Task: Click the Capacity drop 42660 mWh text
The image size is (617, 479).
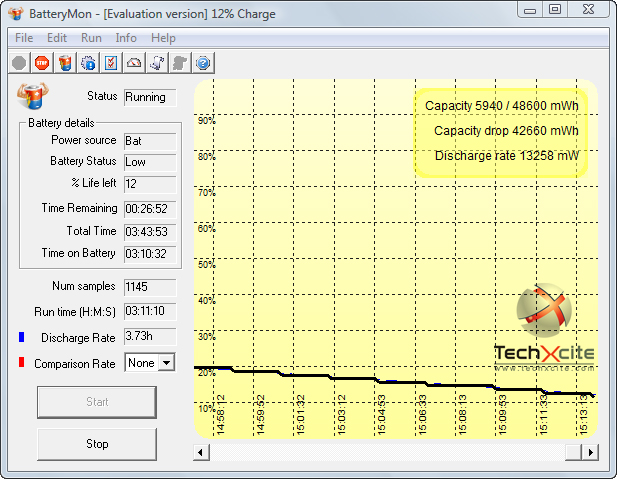Action: coord(506,131)
